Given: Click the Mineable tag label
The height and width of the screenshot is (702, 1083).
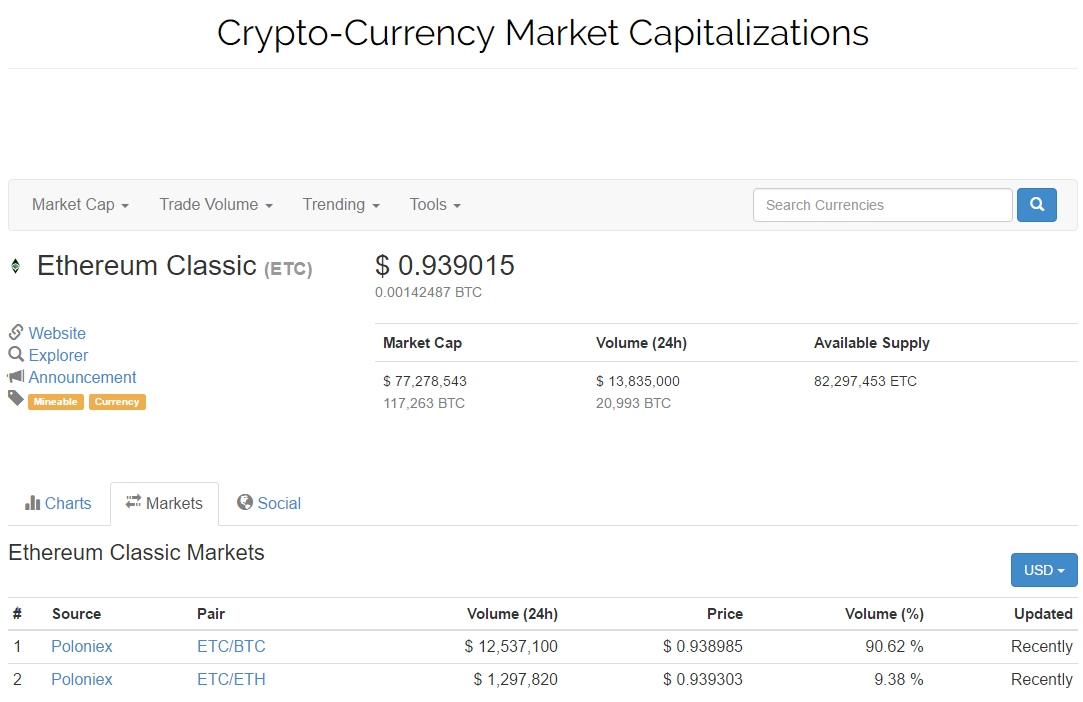Looking at the screenshot, I should [56, 402].
